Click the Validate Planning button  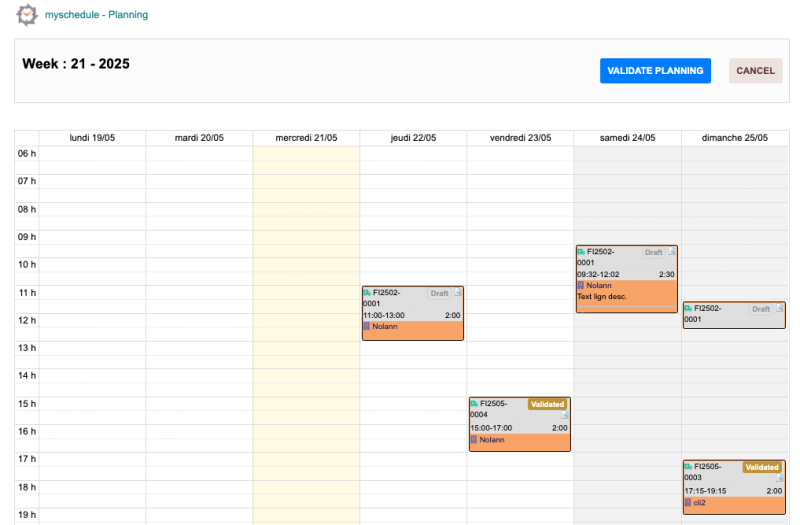pos(655,71)
